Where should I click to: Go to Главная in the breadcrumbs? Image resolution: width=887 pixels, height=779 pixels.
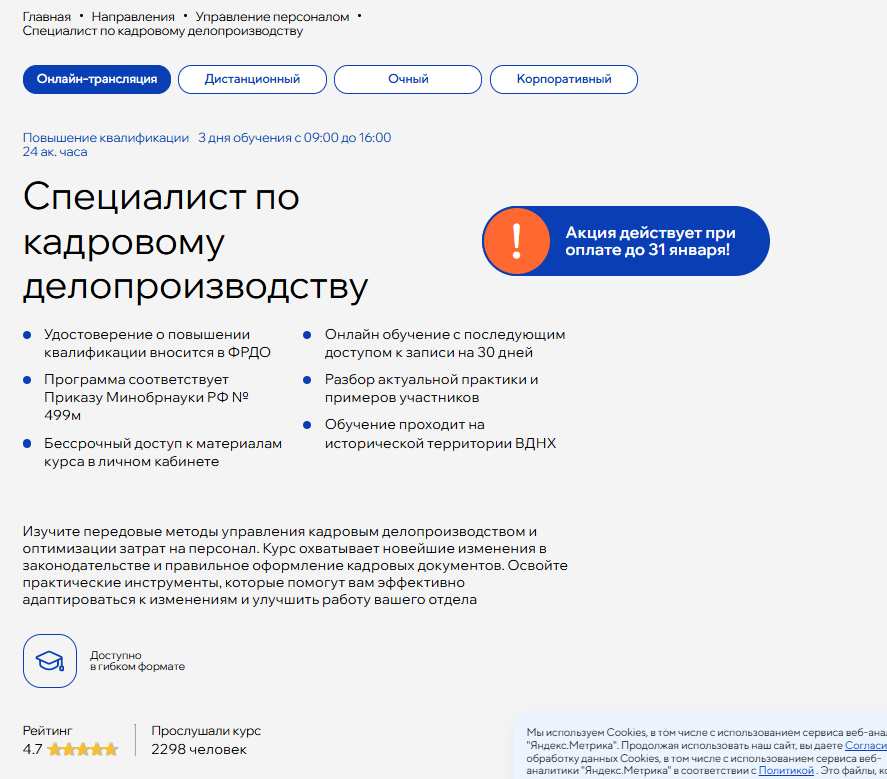click(47, 17)
